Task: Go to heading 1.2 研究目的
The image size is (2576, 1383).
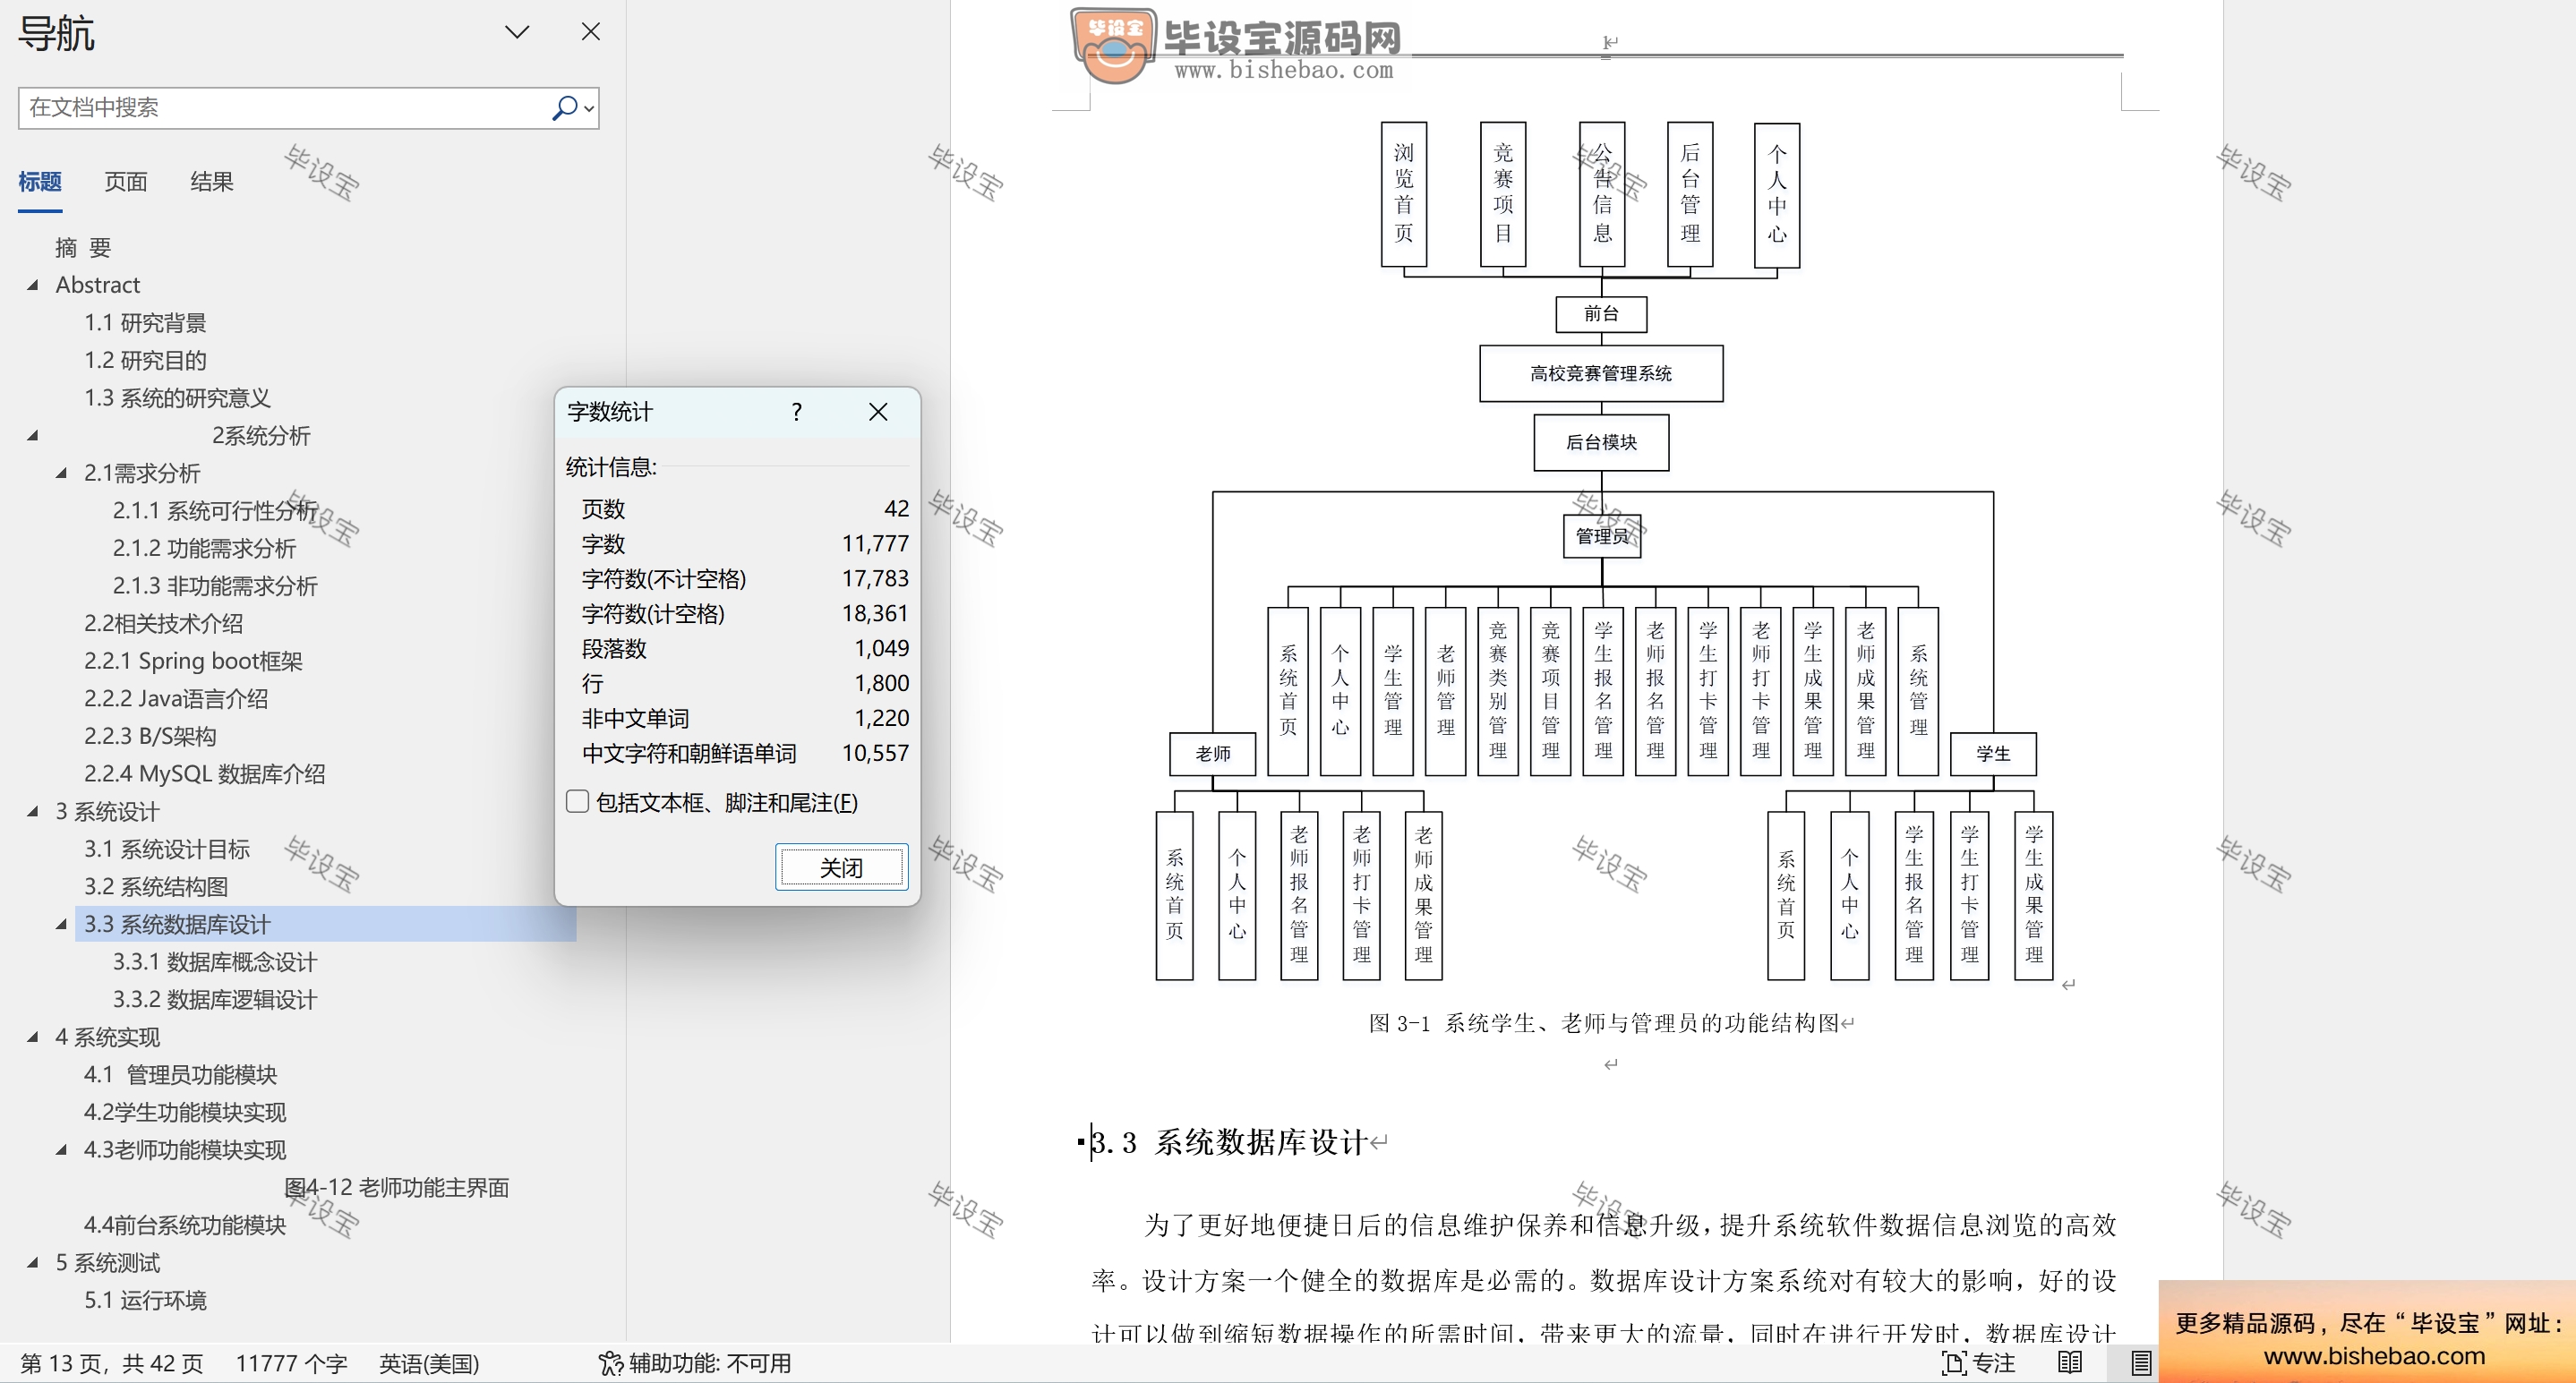Action: pos(145,360)
